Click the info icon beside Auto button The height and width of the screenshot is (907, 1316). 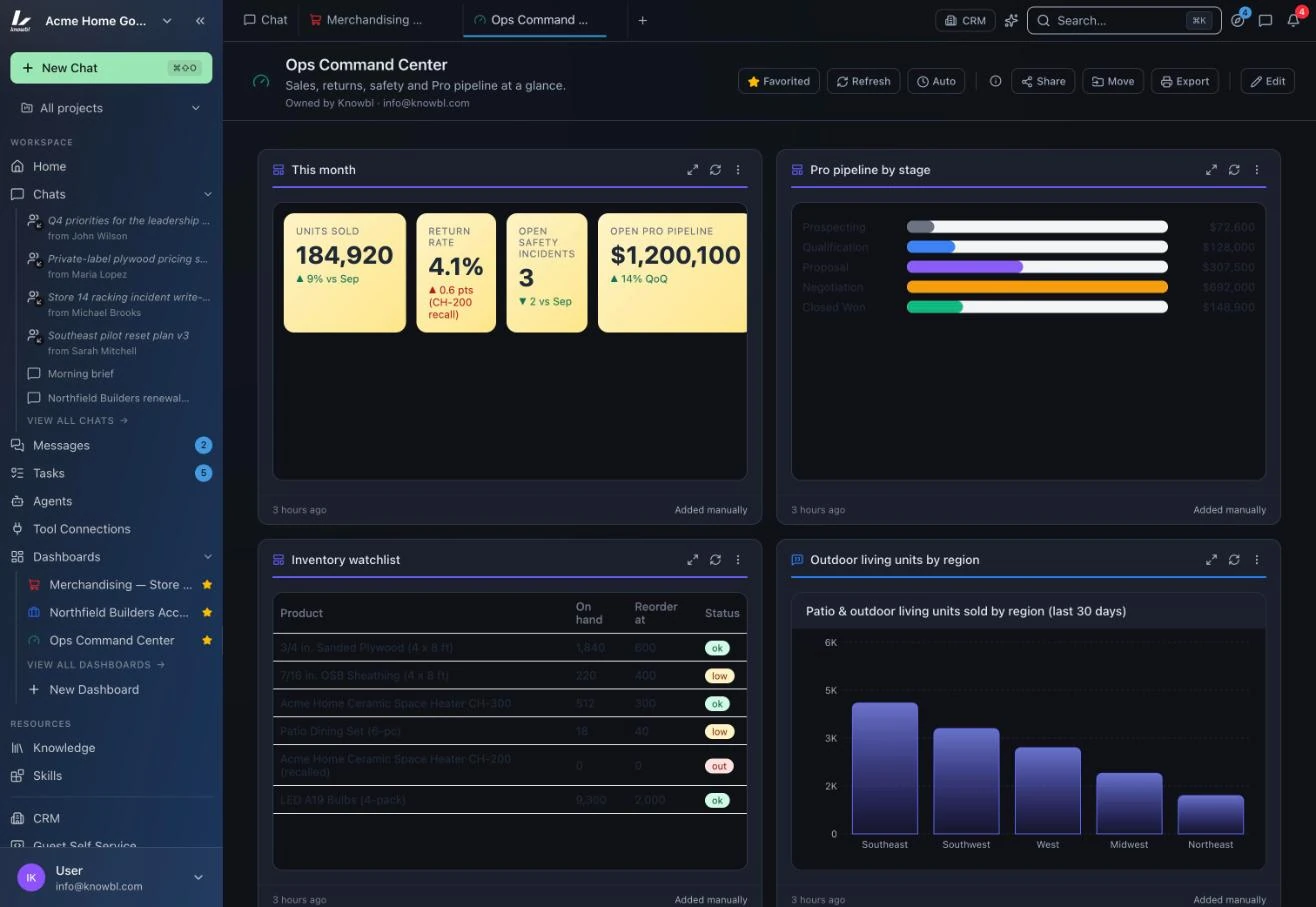[995, 81]
